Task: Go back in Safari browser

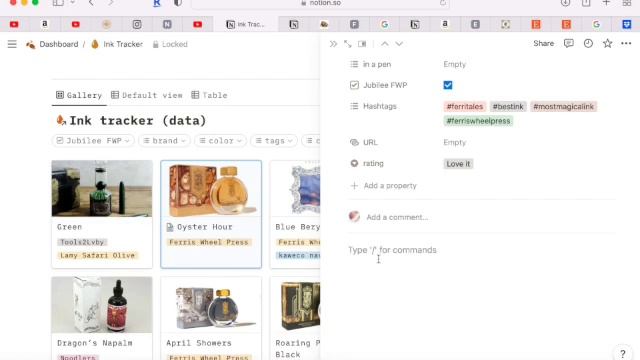Action: pos(91,2)
